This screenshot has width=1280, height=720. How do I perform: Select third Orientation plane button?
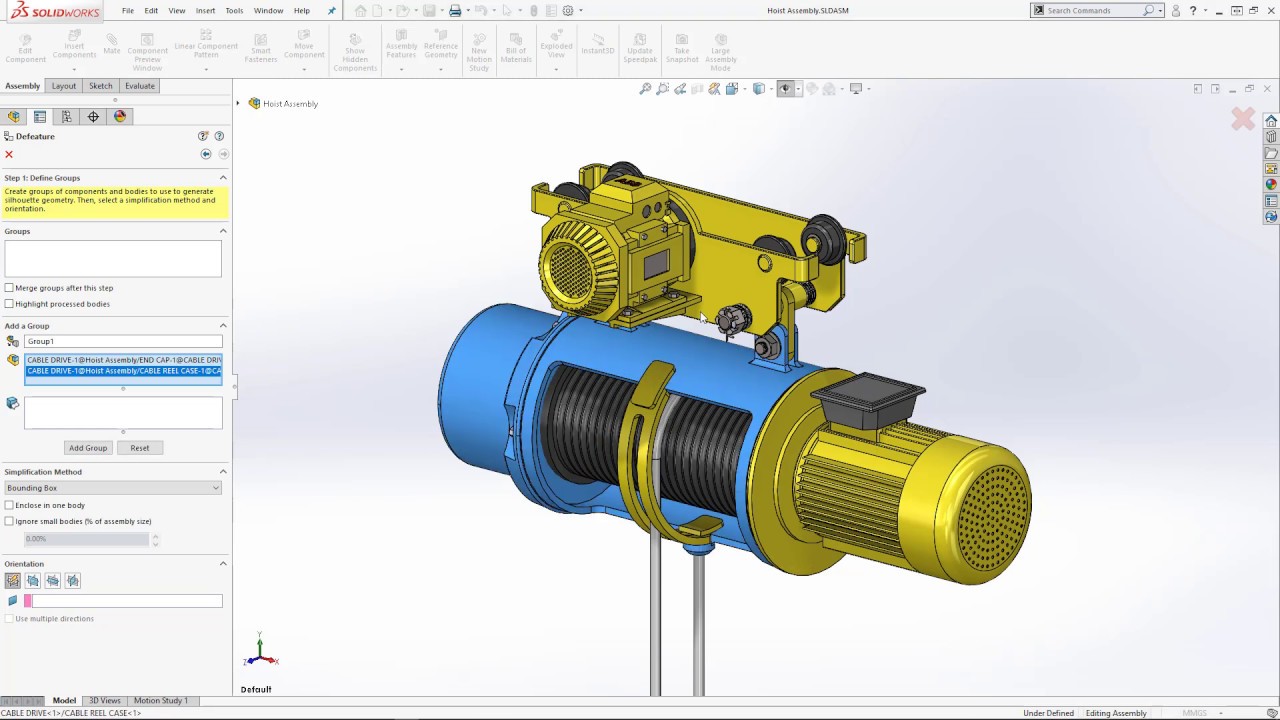click(x=53, y=580)
